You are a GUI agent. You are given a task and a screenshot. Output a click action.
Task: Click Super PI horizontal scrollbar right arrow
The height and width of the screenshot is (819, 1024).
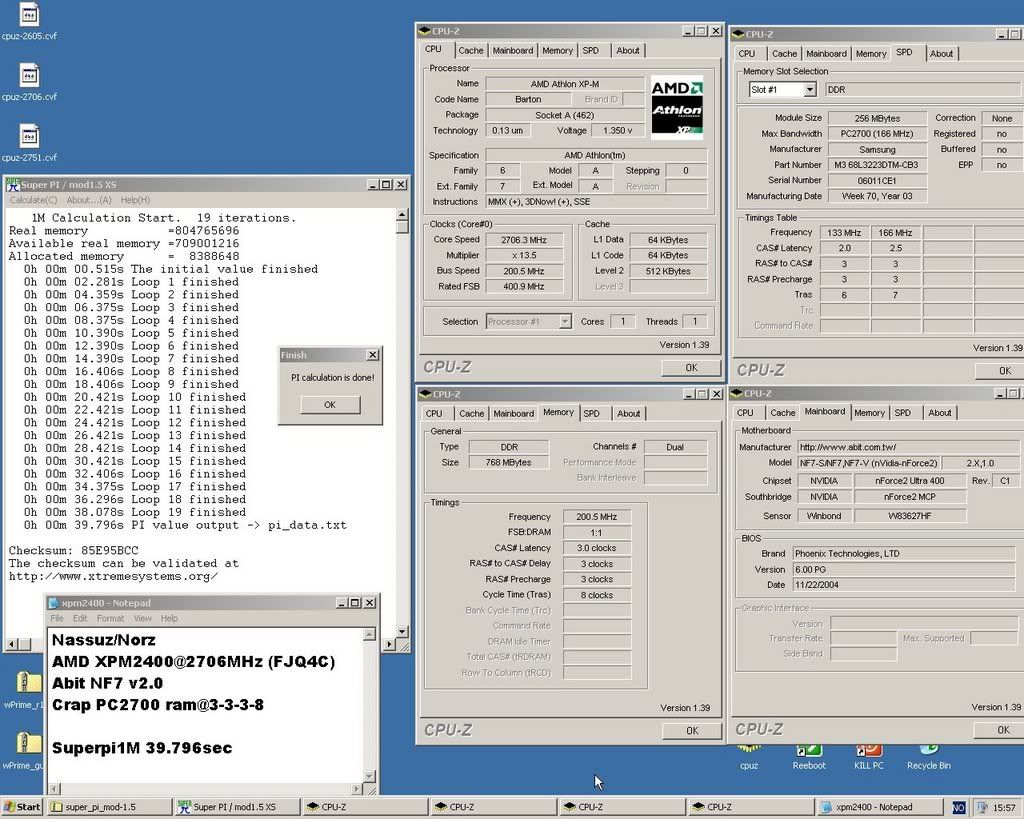point(389,644)
